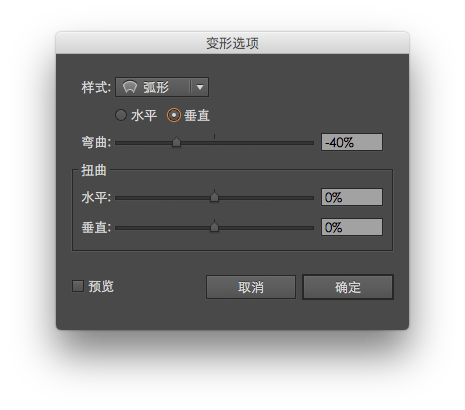Click the 取消 button

251,287
